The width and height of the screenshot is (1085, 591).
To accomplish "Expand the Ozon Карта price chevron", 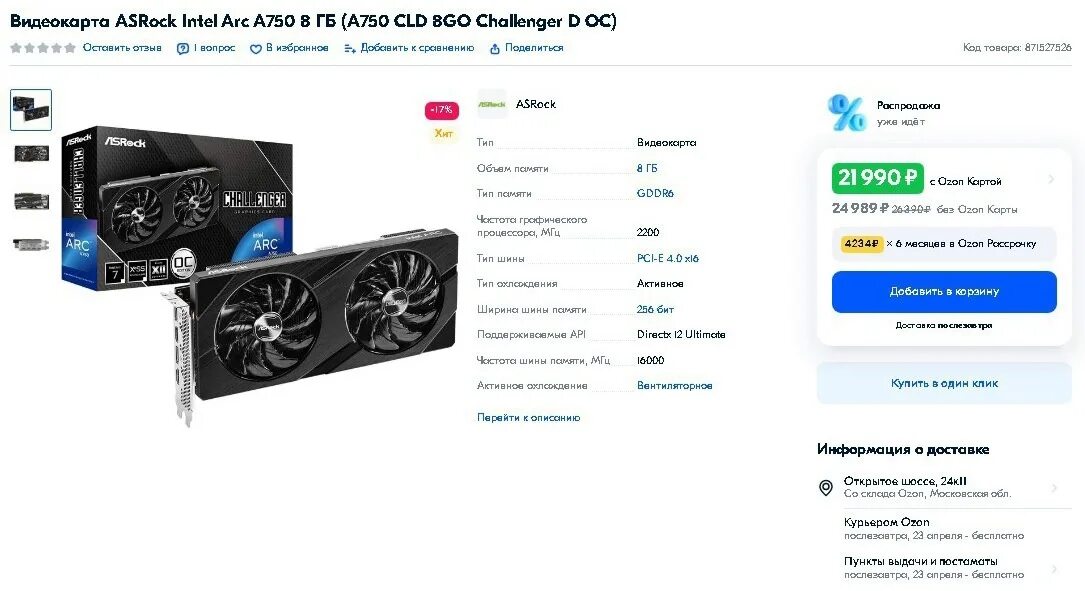I will [x=1051, y=179].
